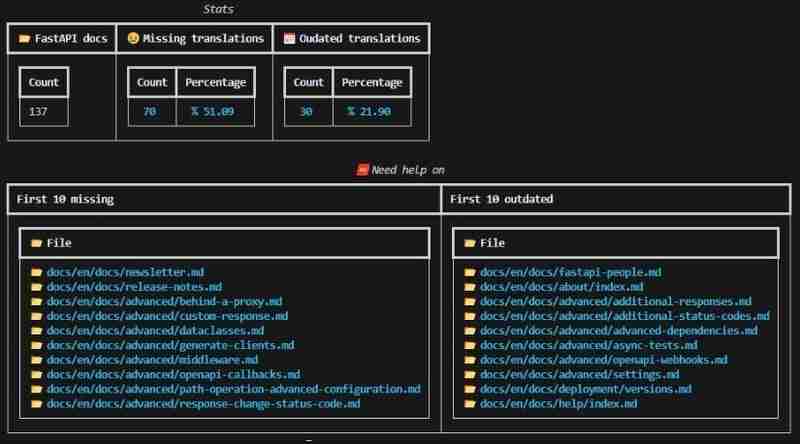800x444 pixels.
Task: Select path docs/en/docs/advanced/generate-clients.md
Action: [170, 346]
